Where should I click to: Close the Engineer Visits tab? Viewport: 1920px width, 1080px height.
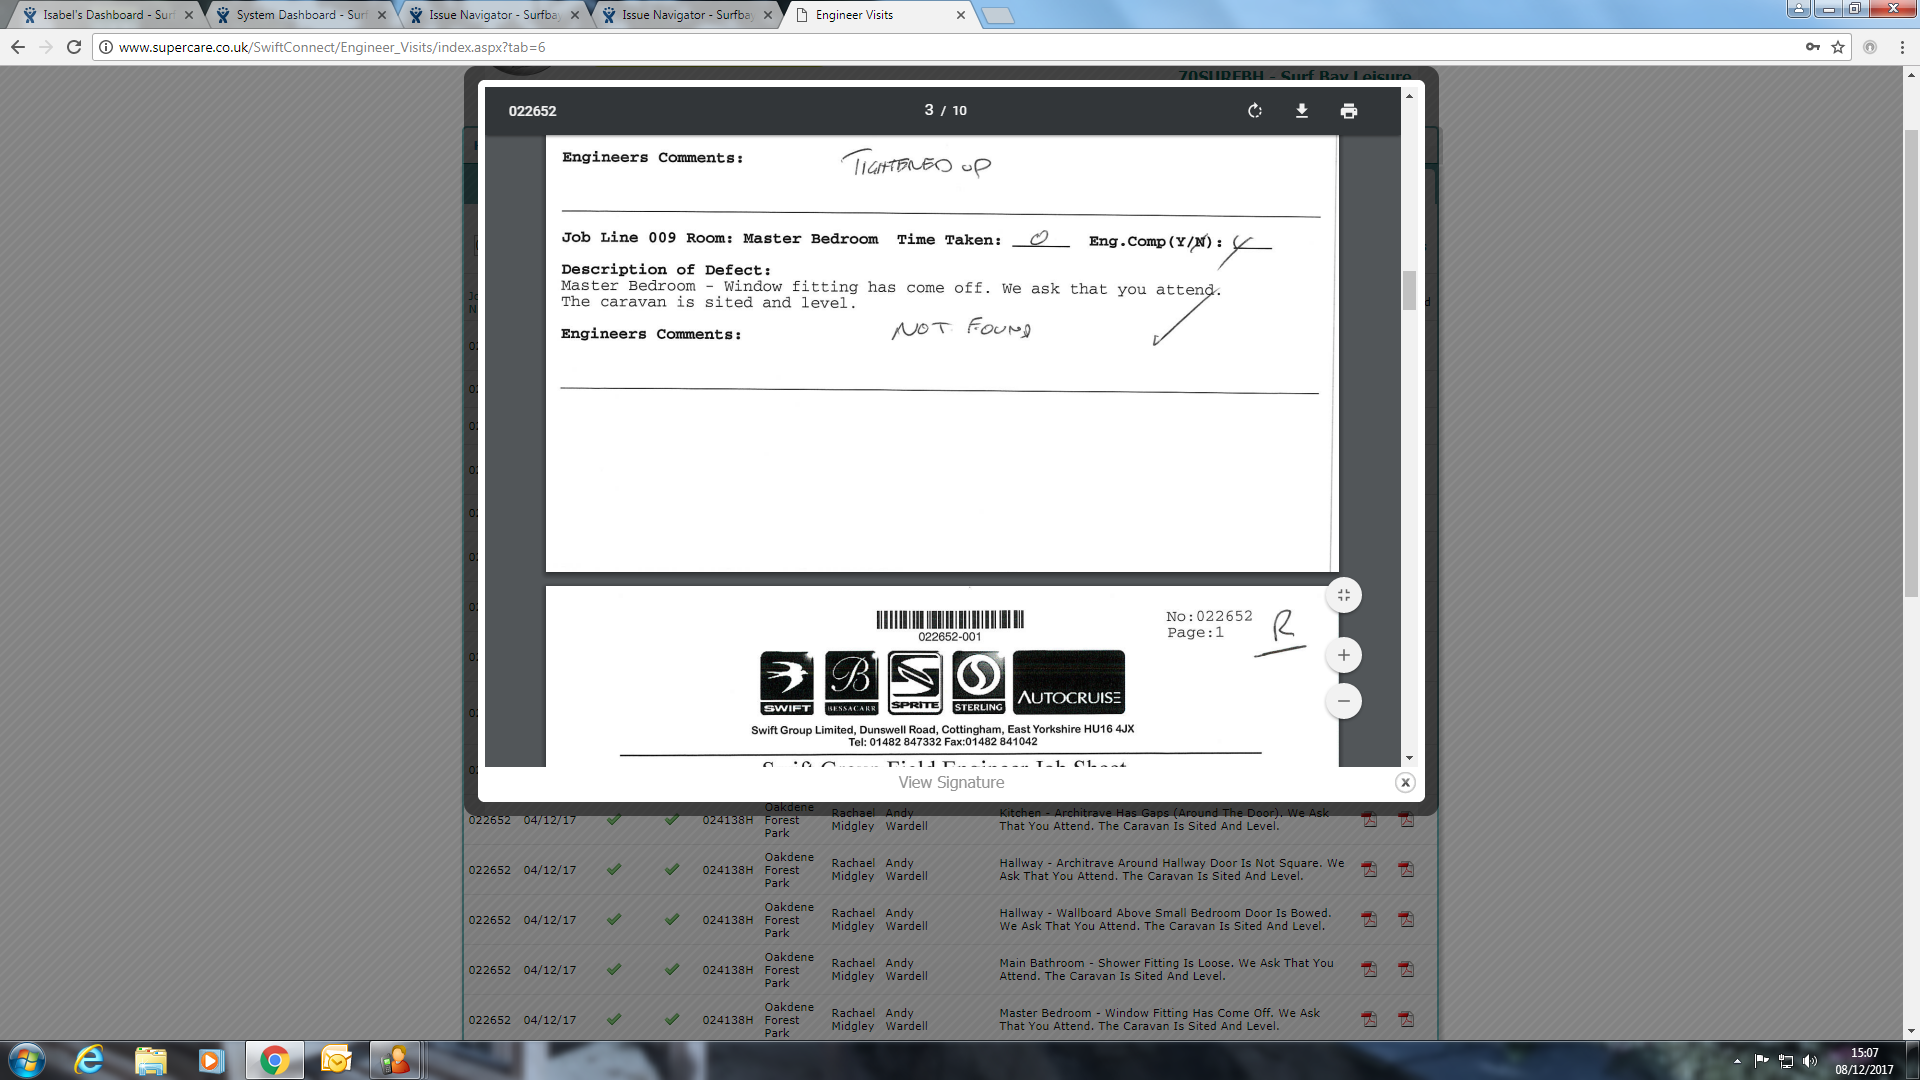tap(961, 15)
